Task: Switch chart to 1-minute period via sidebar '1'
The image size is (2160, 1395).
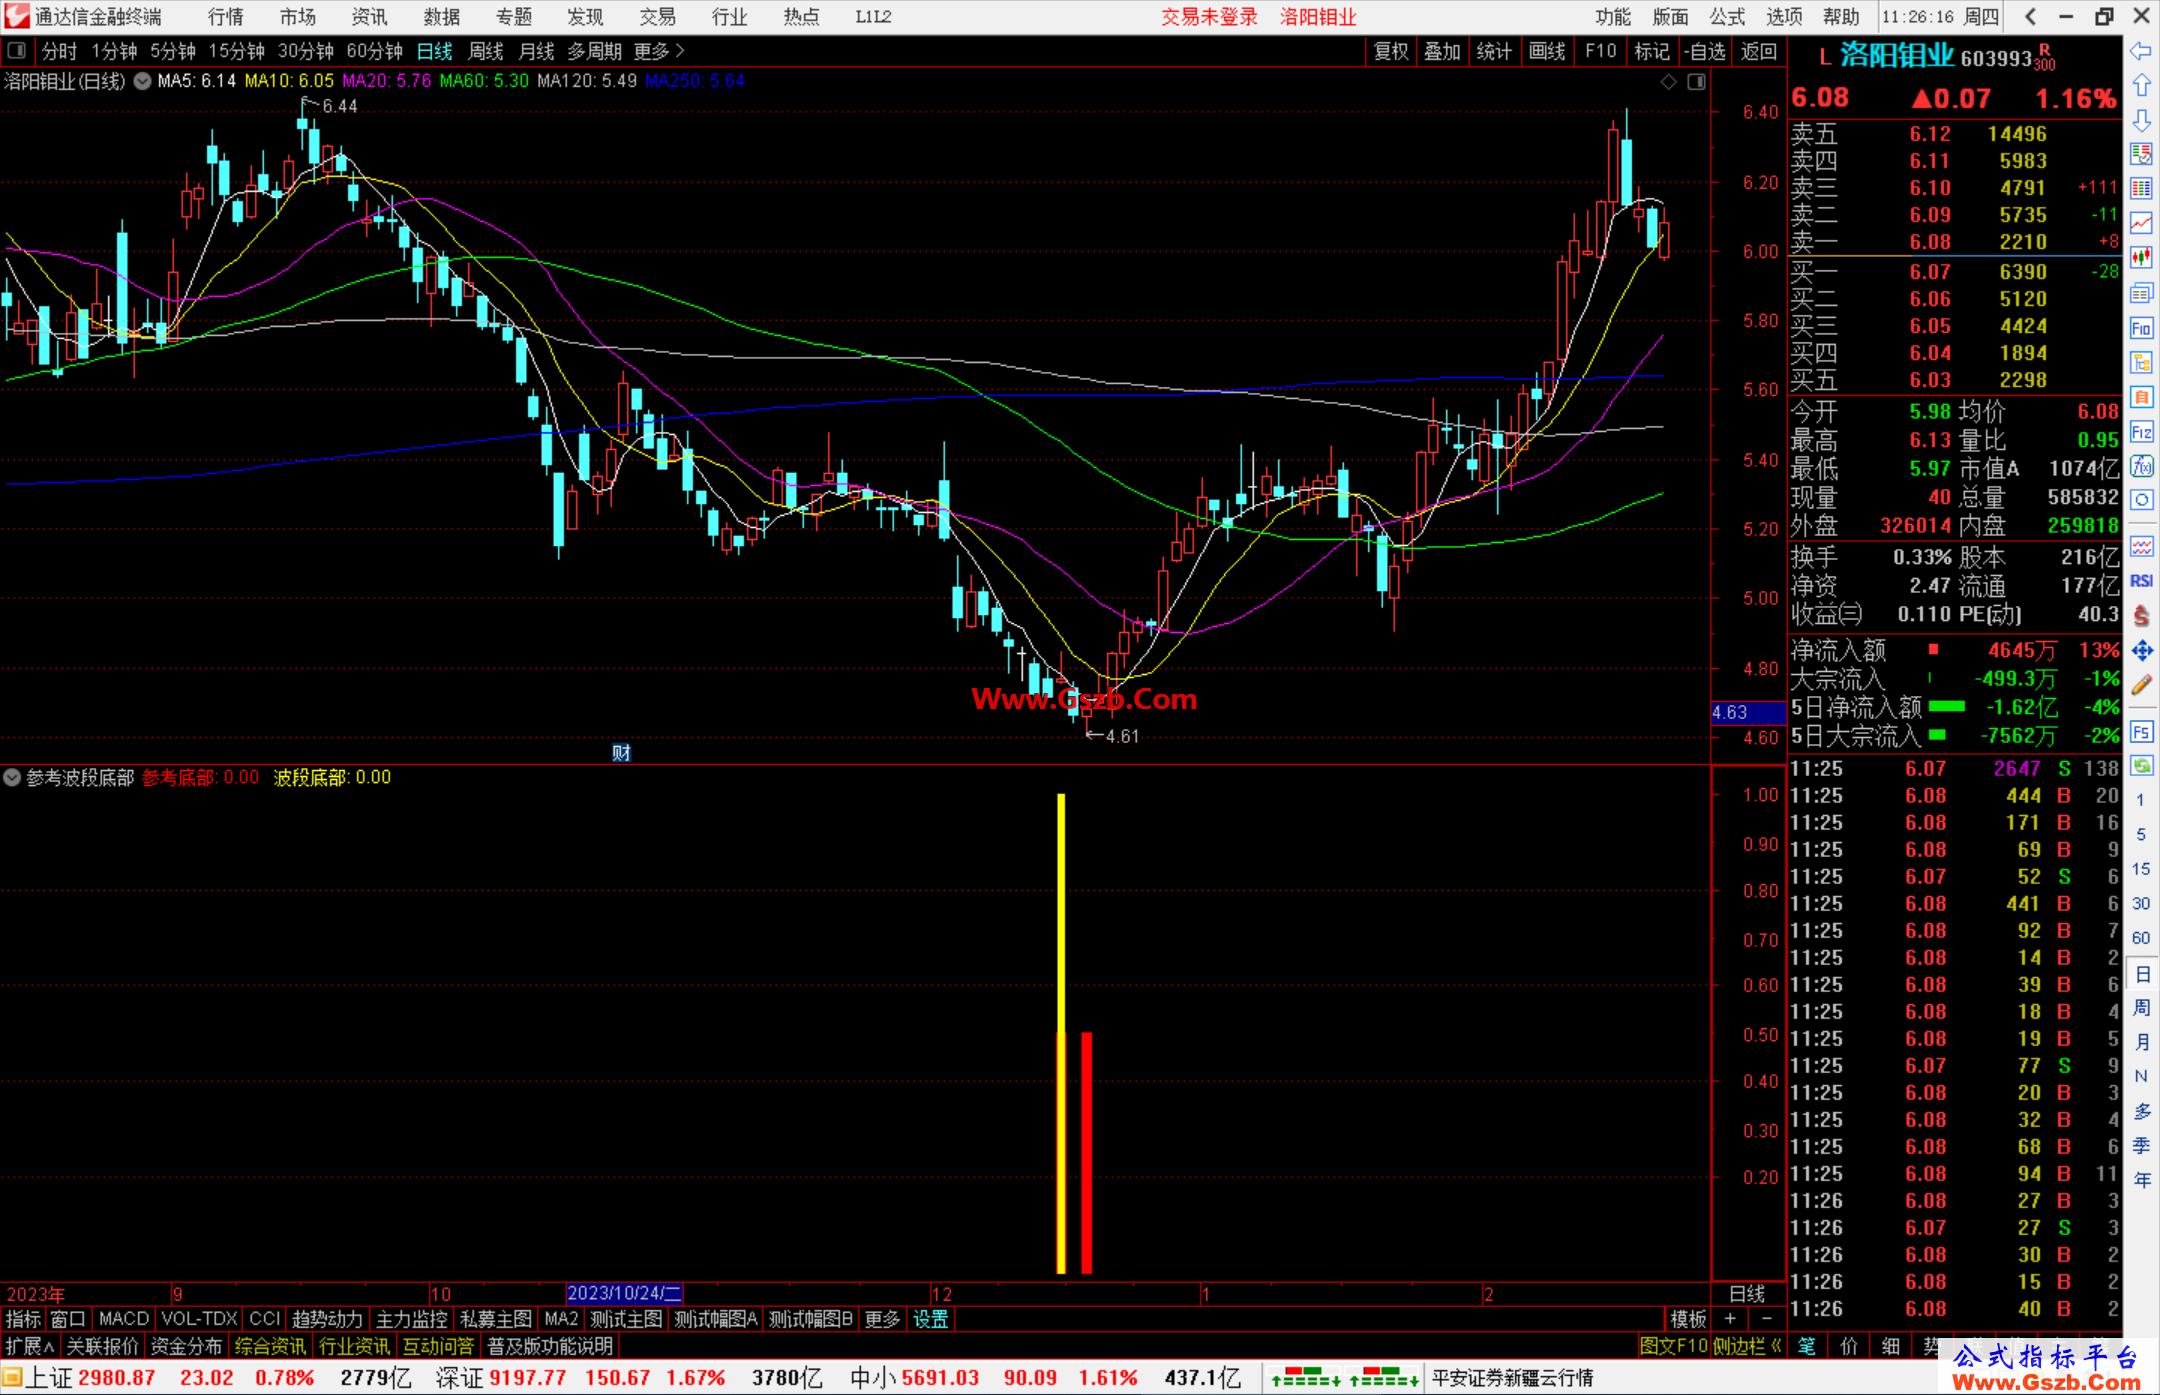Action: pyautogui.click(x=2140, y=800)
